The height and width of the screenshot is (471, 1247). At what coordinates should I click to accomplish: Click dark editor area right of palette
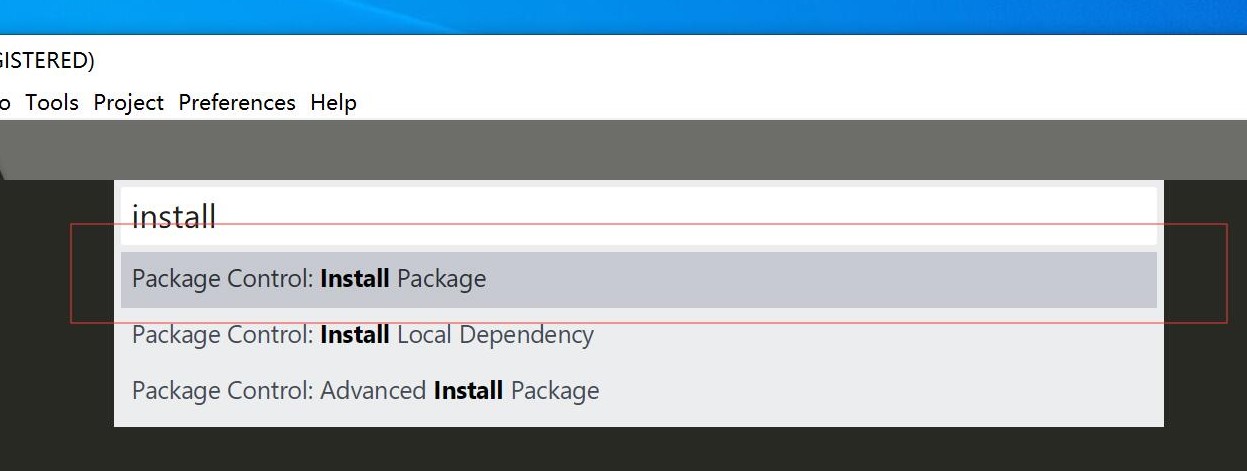click(1205, 380)
